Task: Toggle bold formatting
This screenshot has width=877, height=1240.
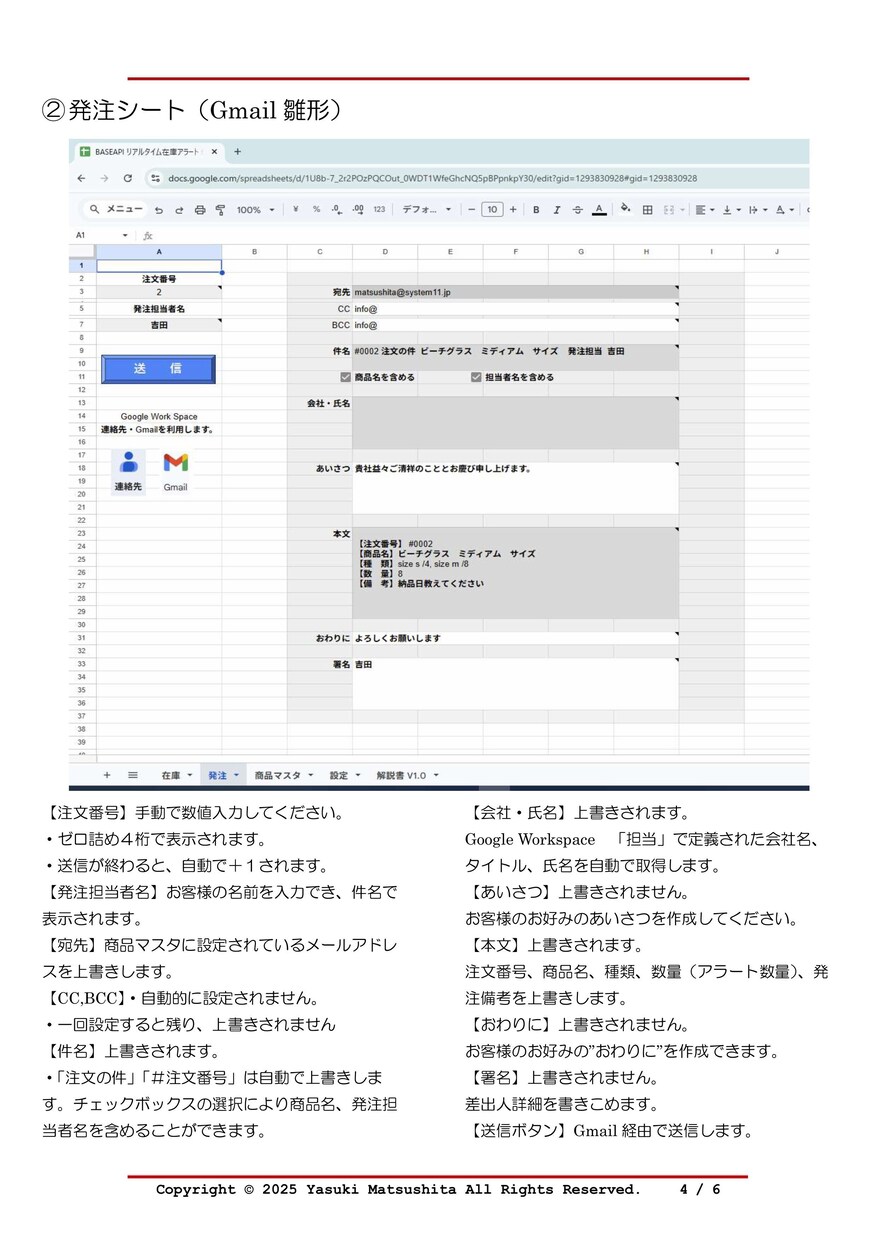Action: pyautogui.click(x=536, y=210)
